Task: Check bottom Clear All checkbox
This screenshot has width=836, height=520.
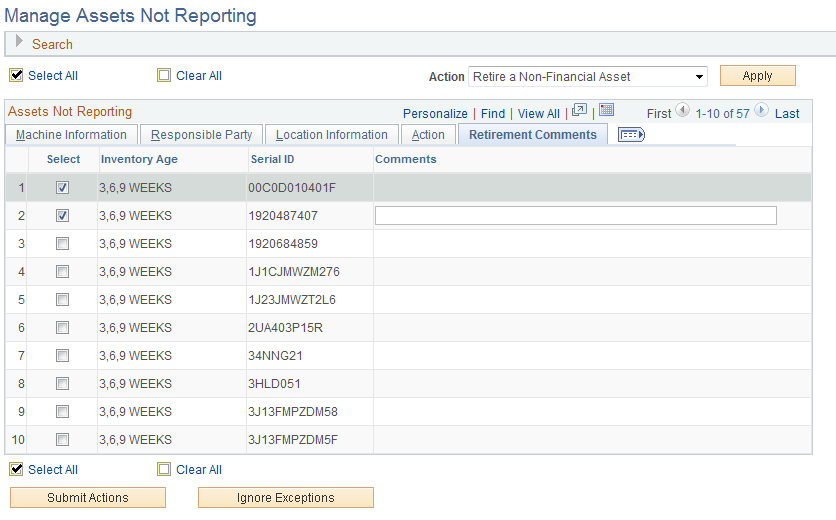Action: coord(164,469)
